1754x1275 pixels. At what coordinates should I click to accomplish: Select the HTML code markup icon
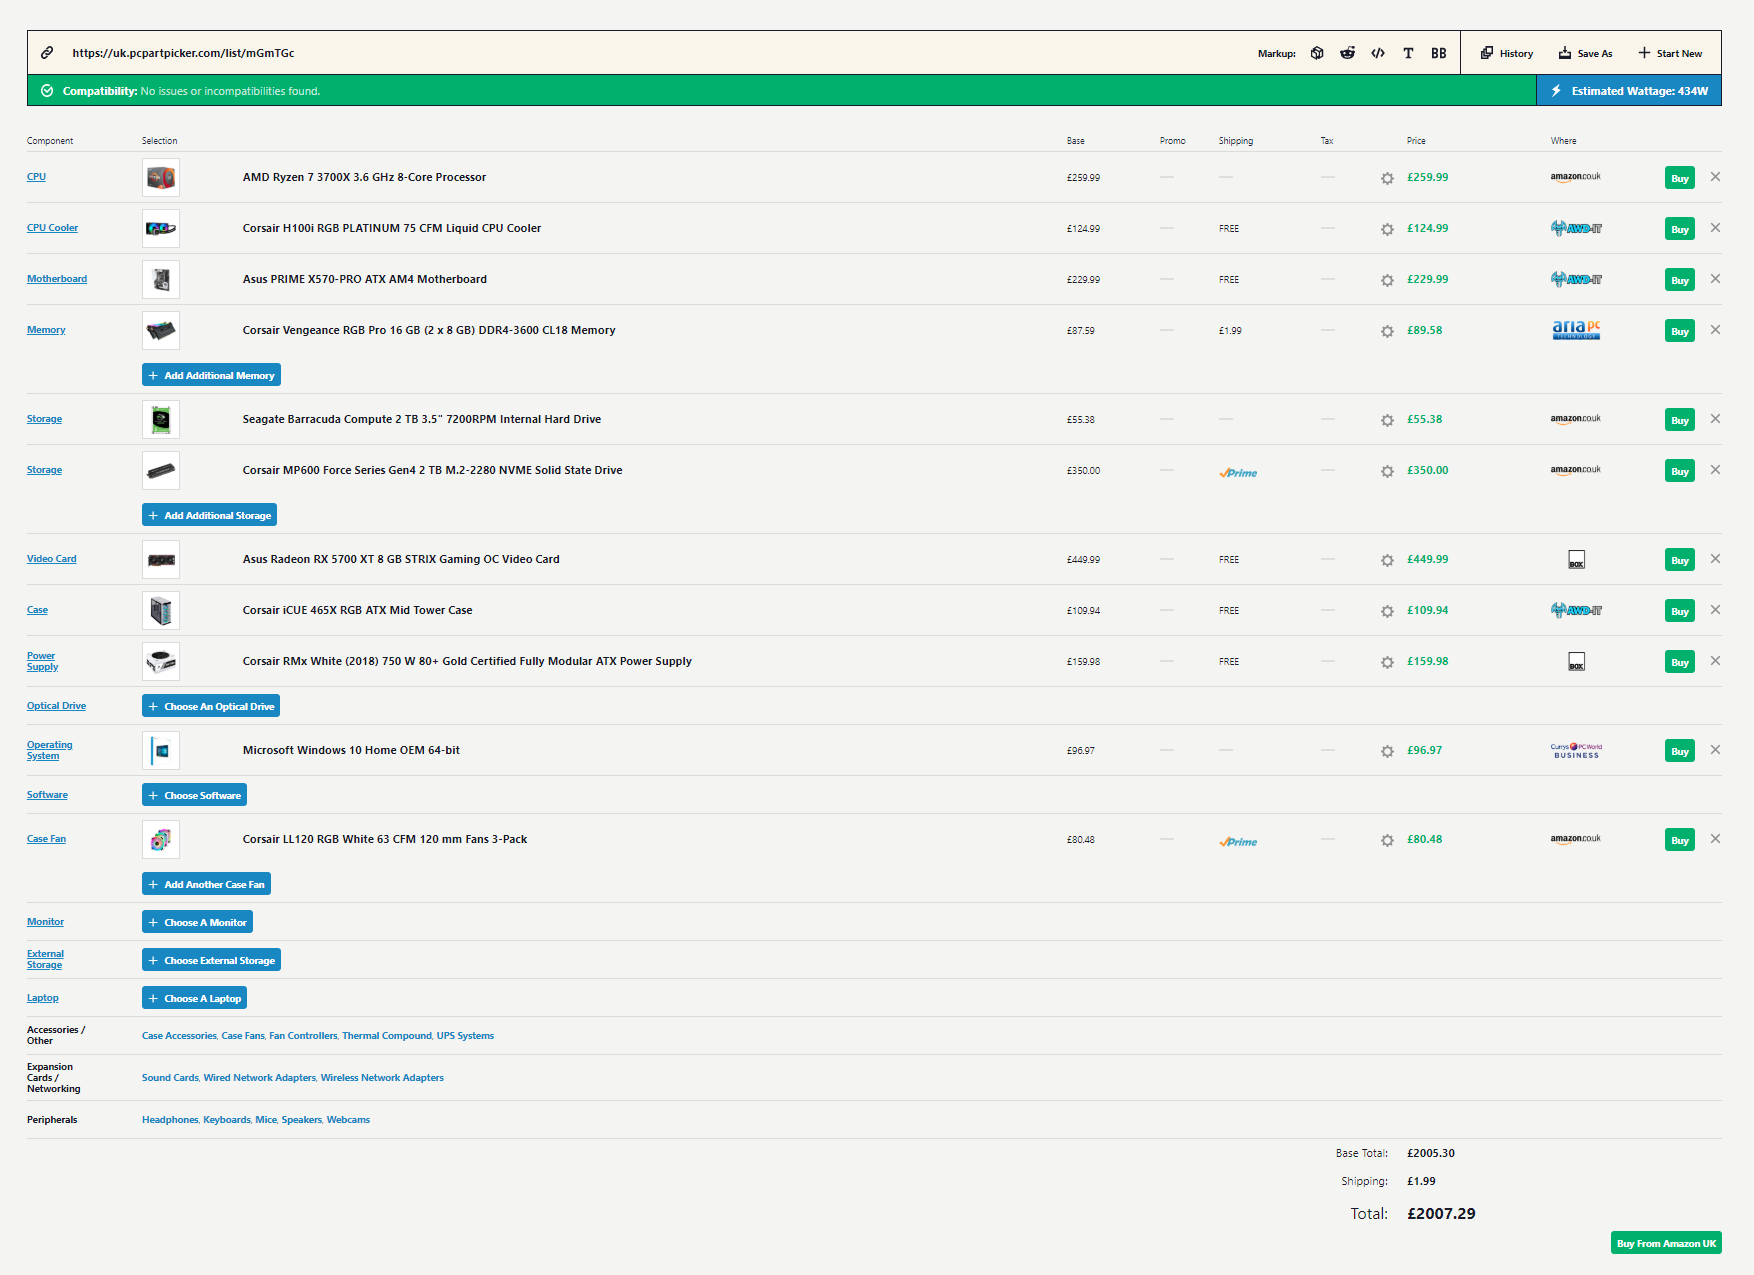pos(1378,53)
